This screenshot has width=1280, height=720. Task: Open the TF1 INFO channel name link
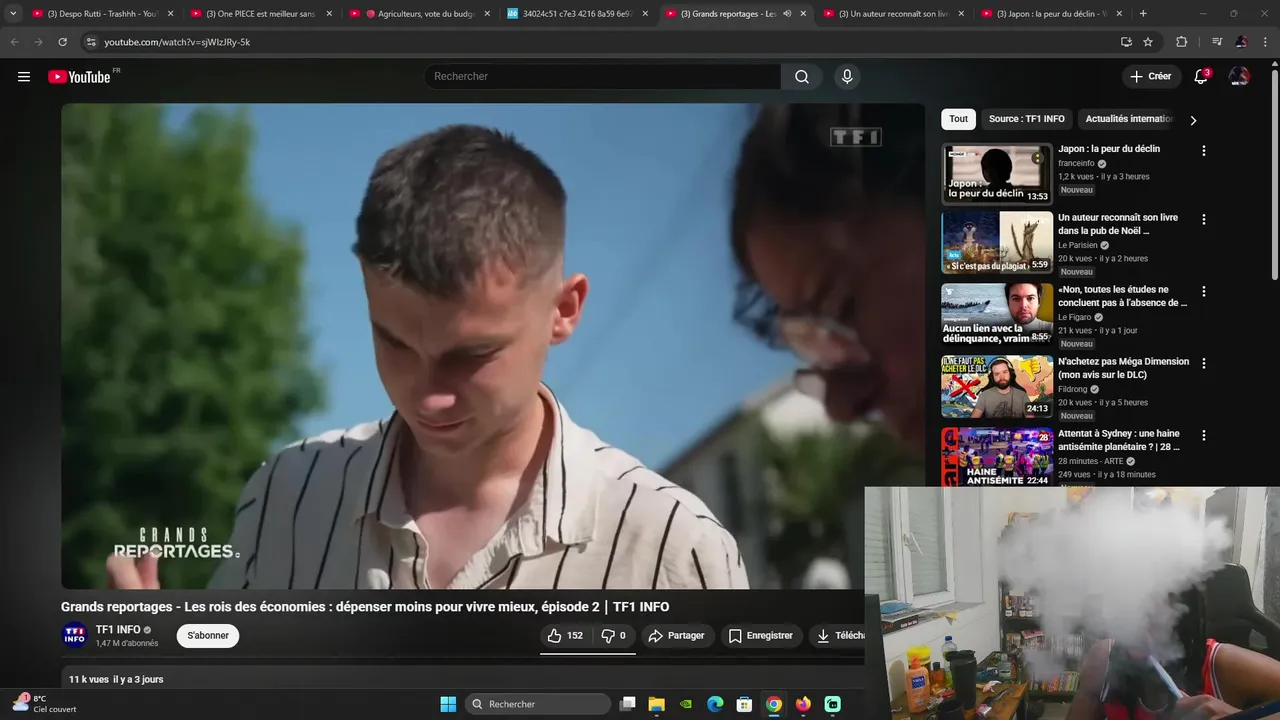coord(118,630)
